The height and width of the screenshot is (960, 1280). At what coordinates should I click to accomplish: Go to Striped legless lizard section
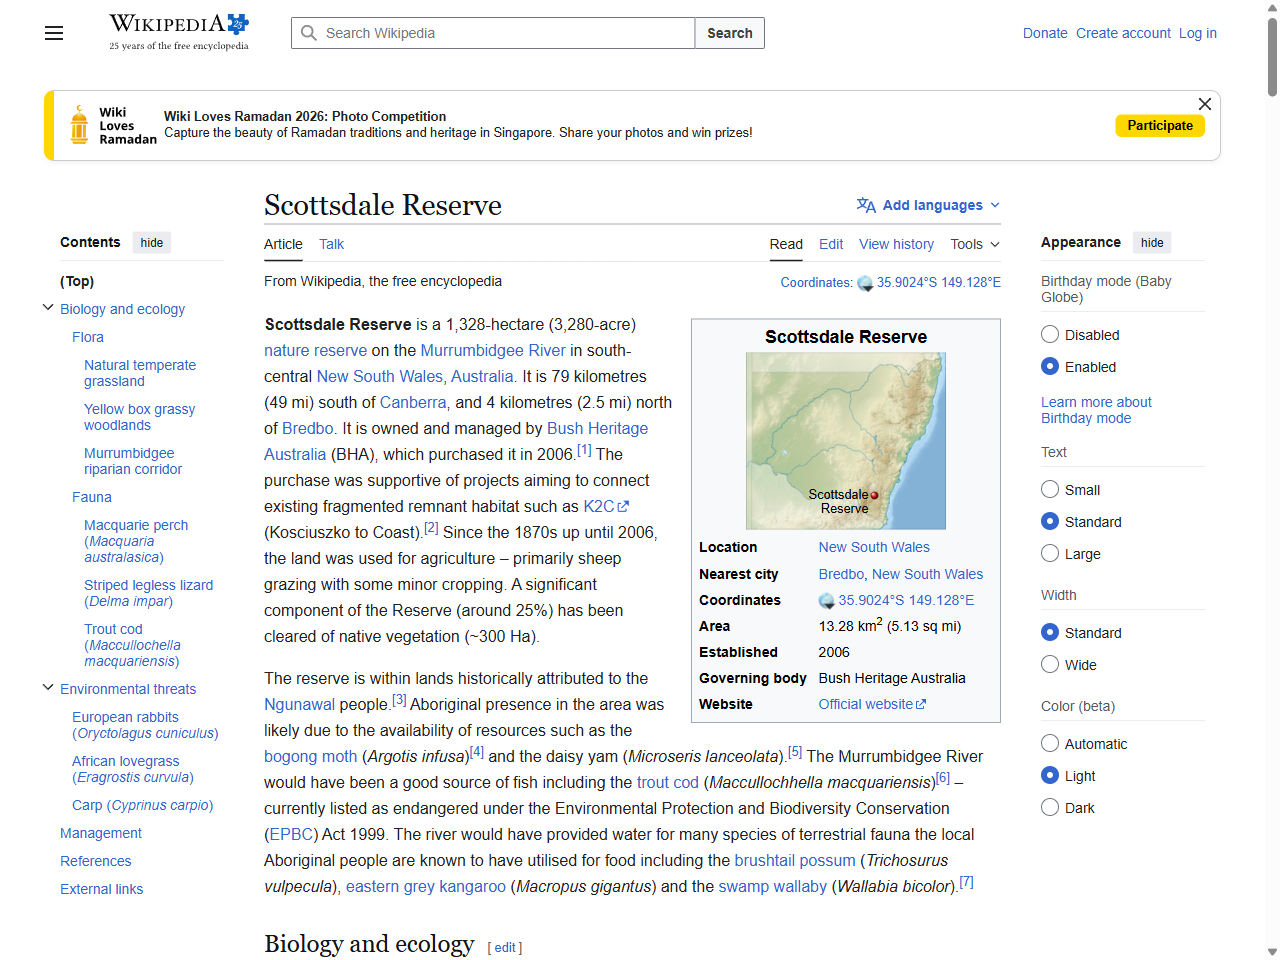[x=148, y=593]
